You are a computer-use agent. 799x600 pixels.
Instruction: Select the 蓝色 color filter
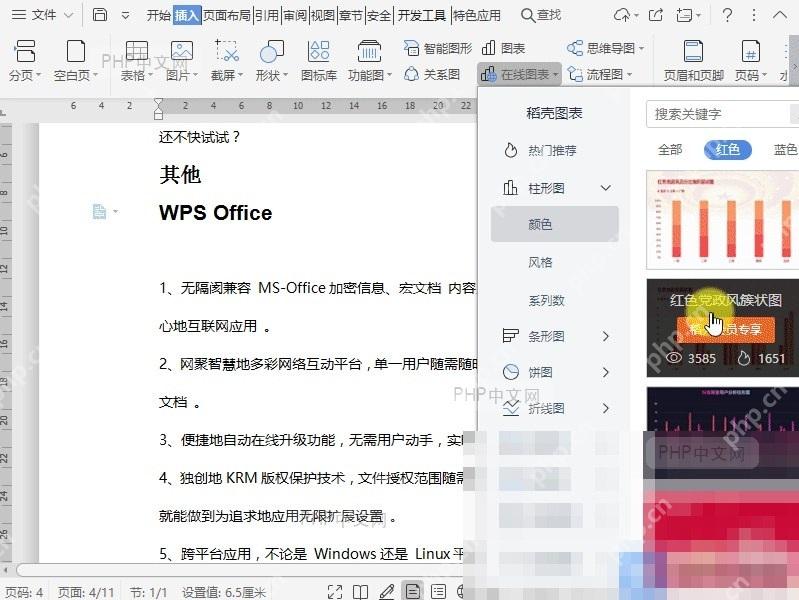(785, 149)
